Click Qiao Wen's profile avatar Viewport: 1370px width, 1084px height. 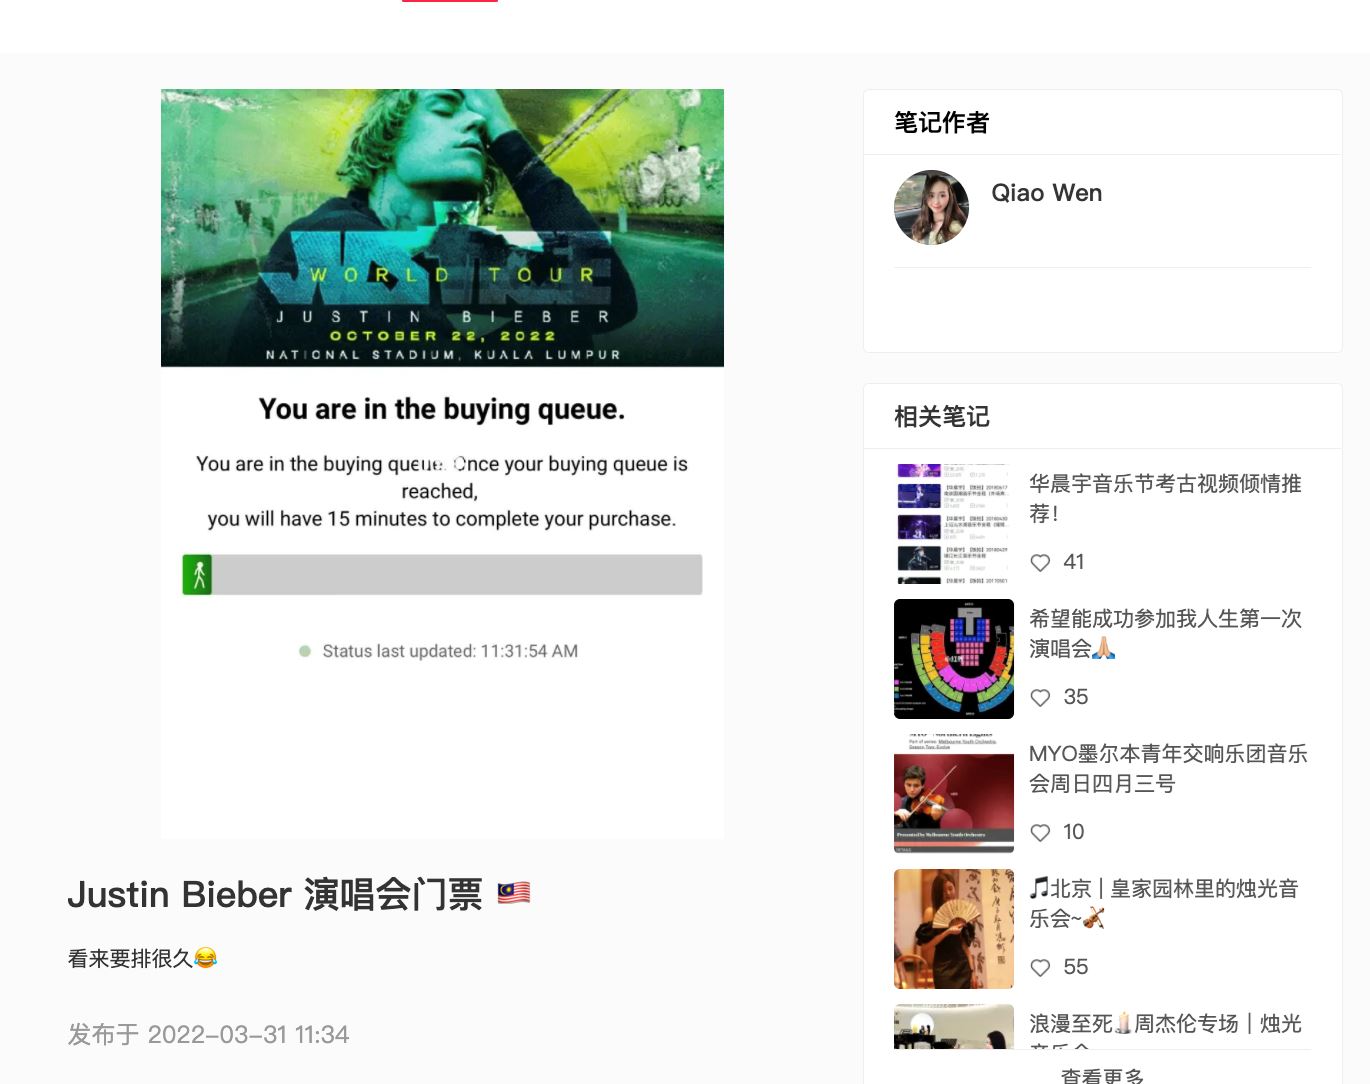coord(931,207)
